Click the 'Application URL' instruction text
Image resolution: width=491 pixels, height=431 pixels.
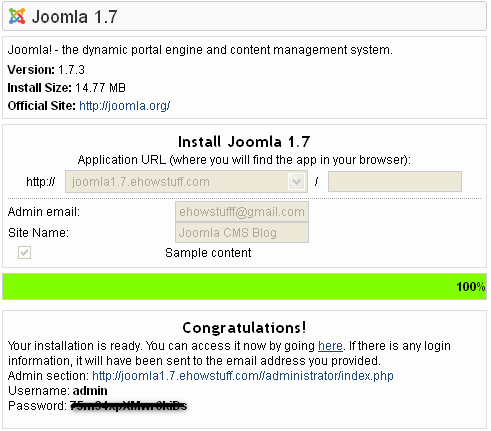[244, 160]
